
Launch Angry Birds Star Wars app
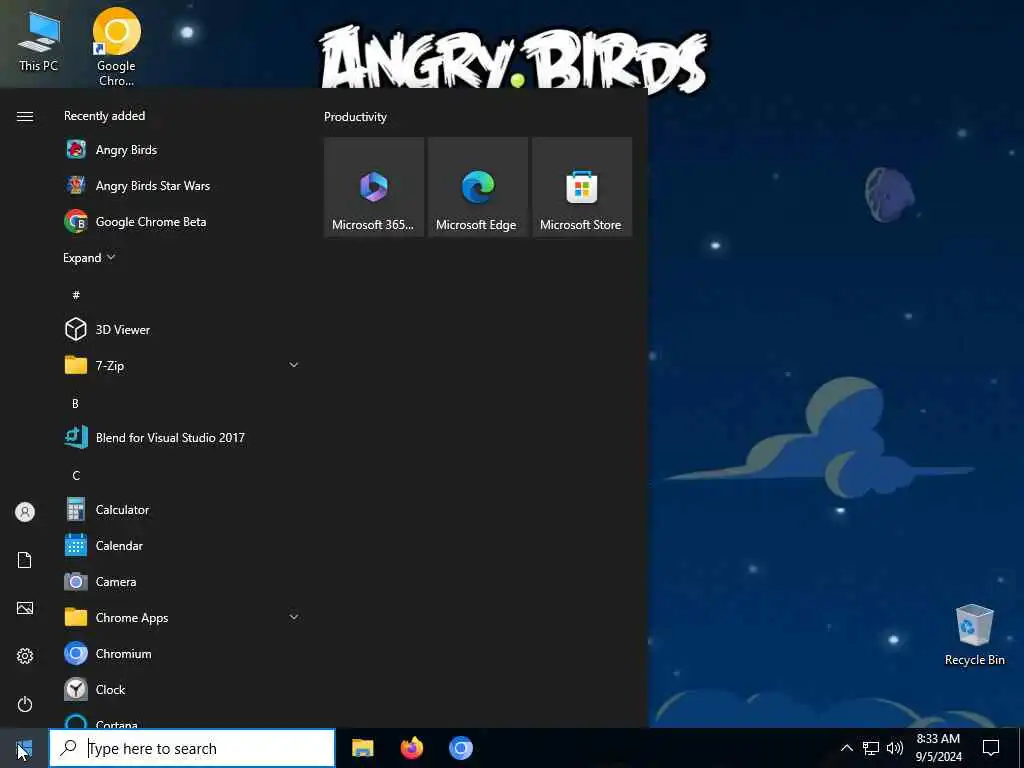click(183, 185)
